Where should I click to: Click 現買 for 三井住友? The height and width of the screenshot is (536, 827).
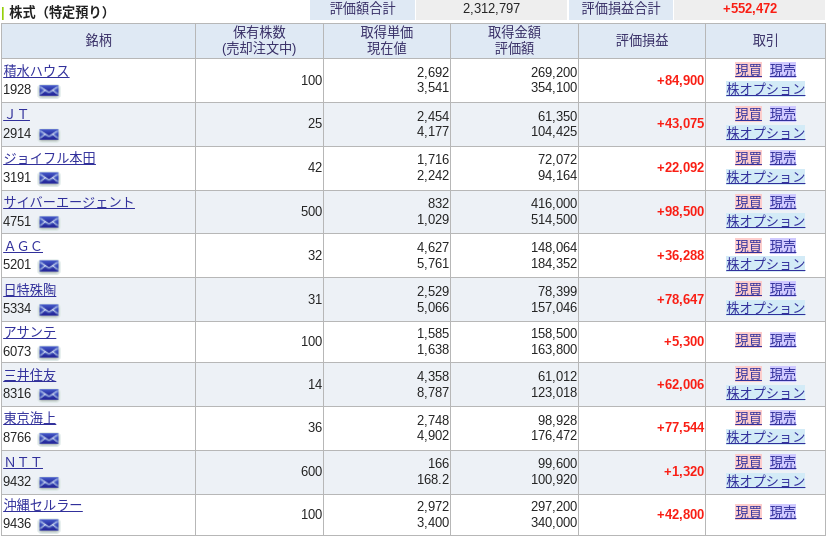[748, 374]
